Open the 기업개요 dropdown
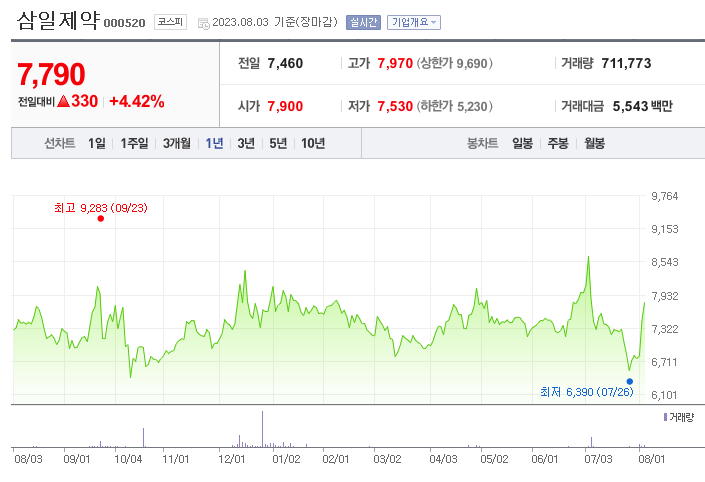The width and height of the screenshot is (705, 482). point(414,22)
